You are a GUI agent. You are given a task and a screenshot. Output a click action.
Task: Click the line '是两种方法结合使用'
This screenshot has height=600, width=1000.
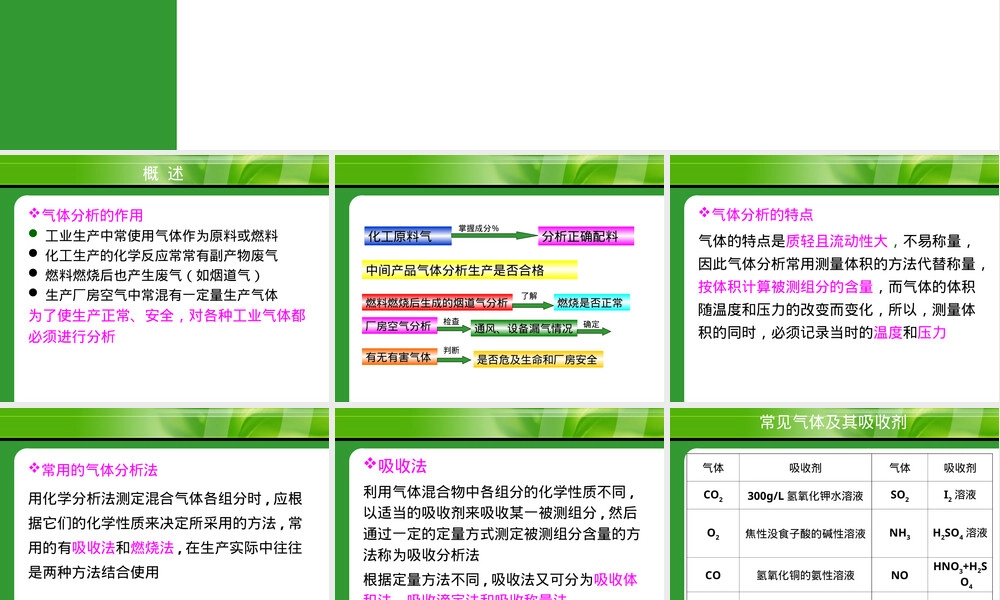(x=94, y=573)
